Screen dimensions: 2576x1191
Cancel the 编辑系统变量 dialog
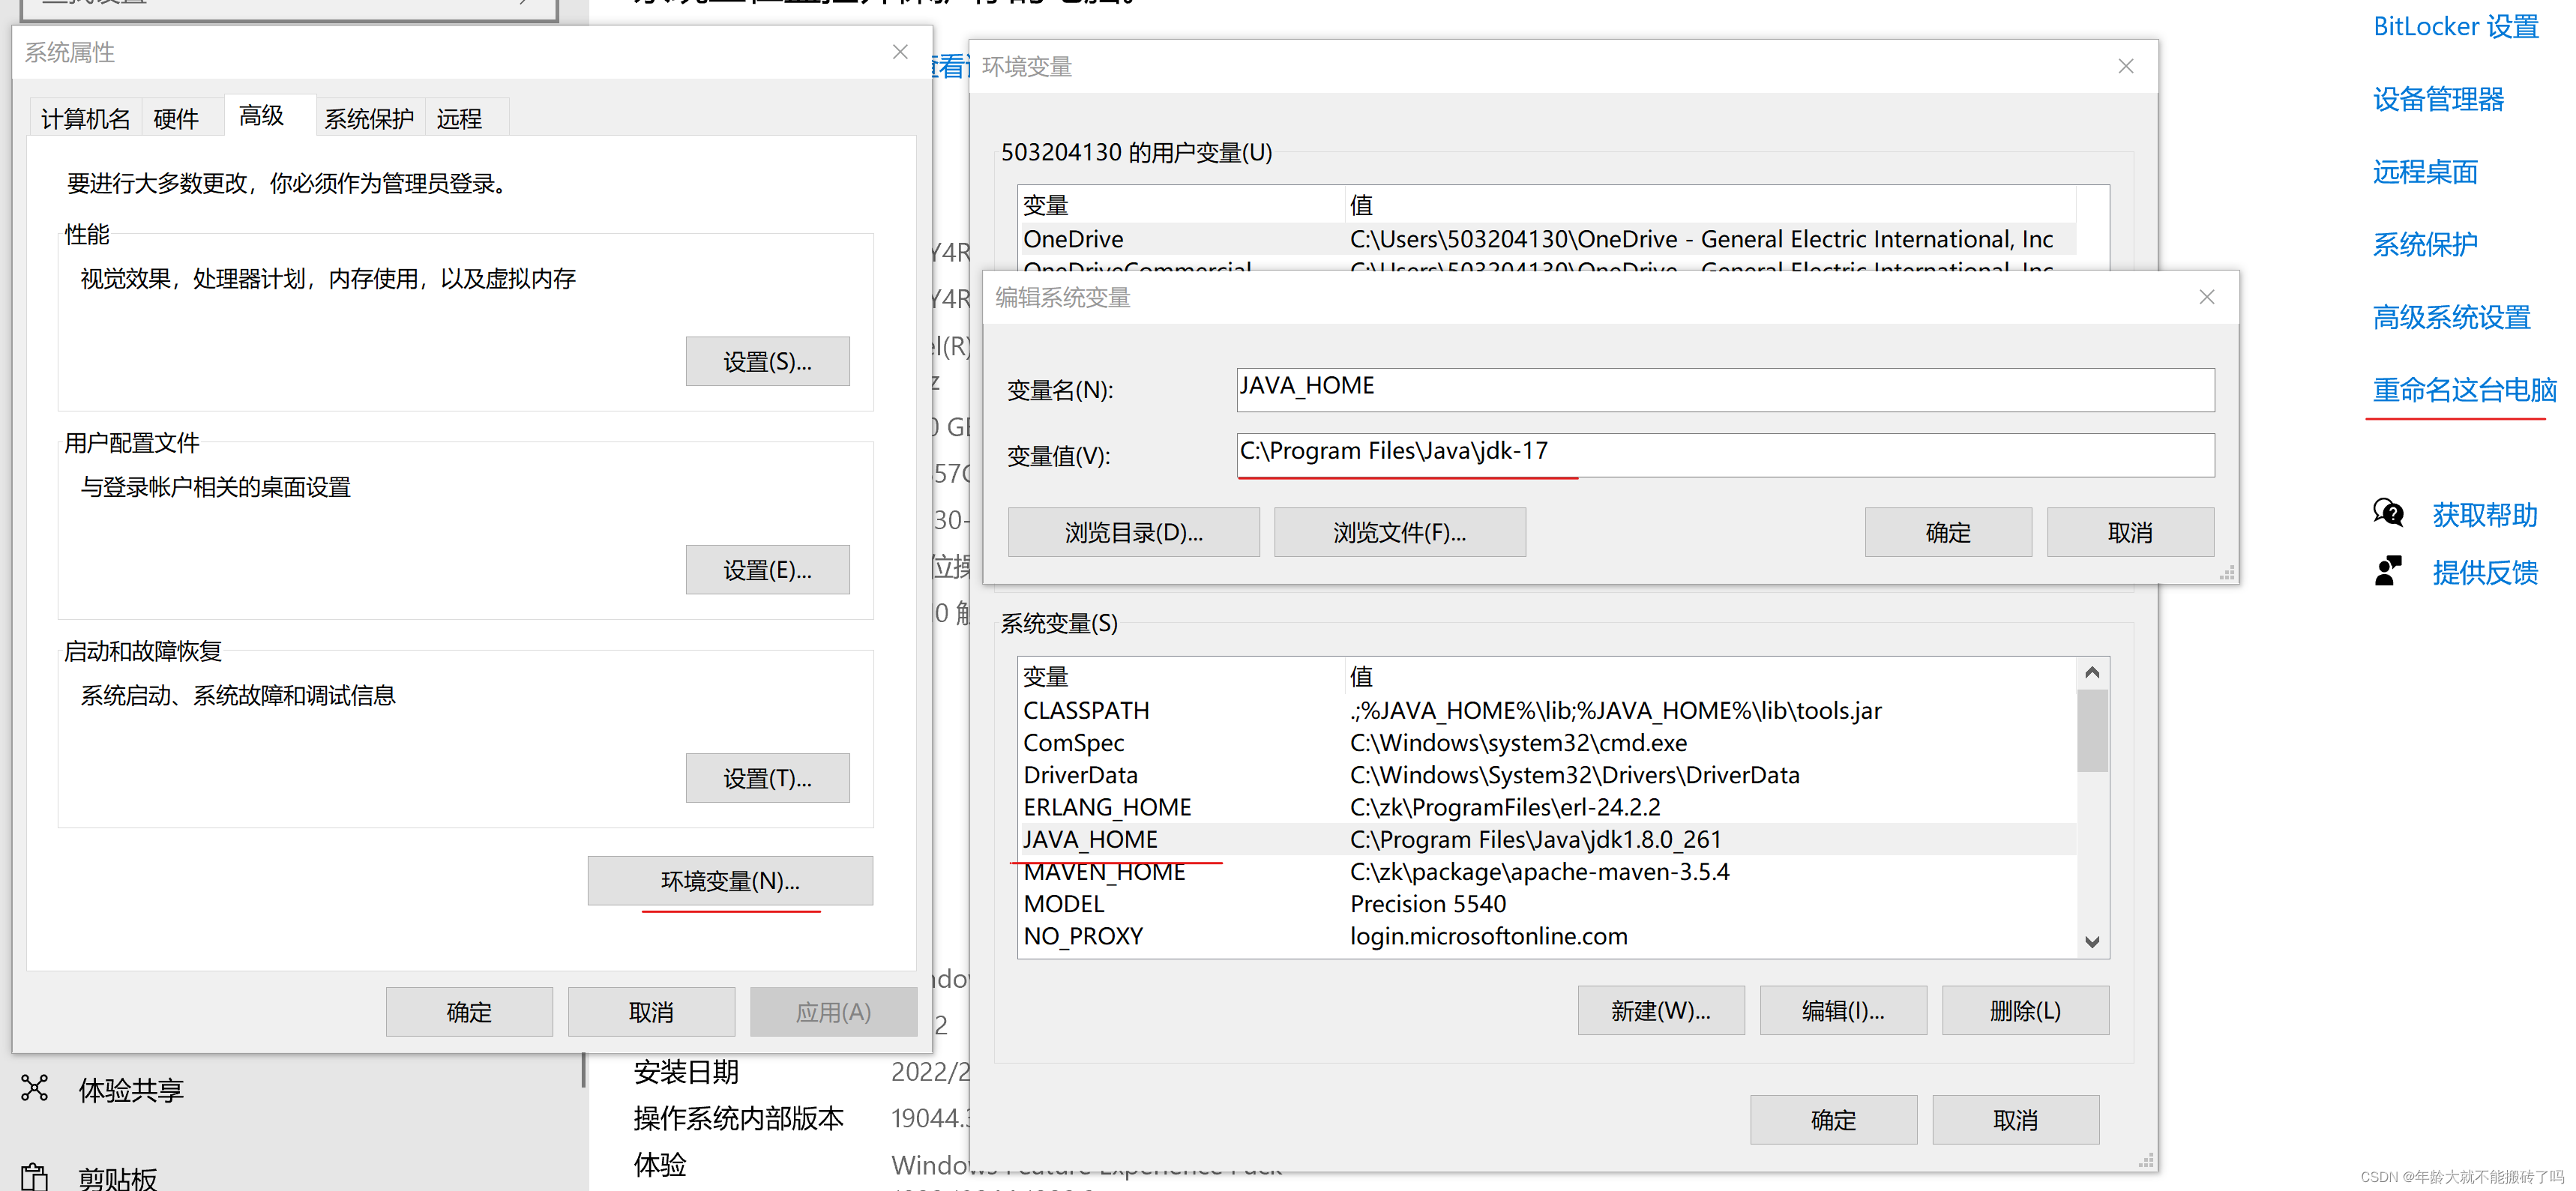[2129, 531]
